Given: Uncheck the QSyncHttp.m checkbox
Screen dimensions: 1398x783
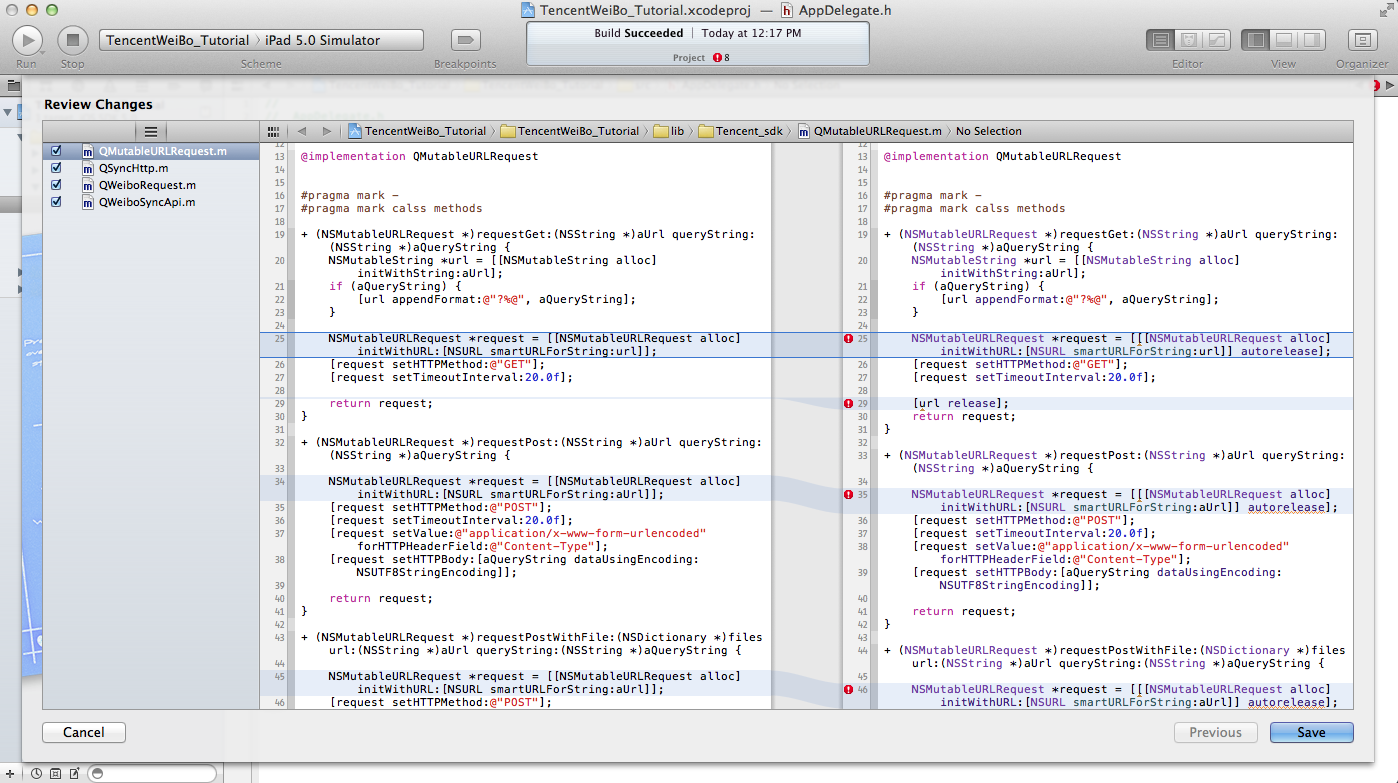Looking at the screenshot, I should [x=57, y=168].
